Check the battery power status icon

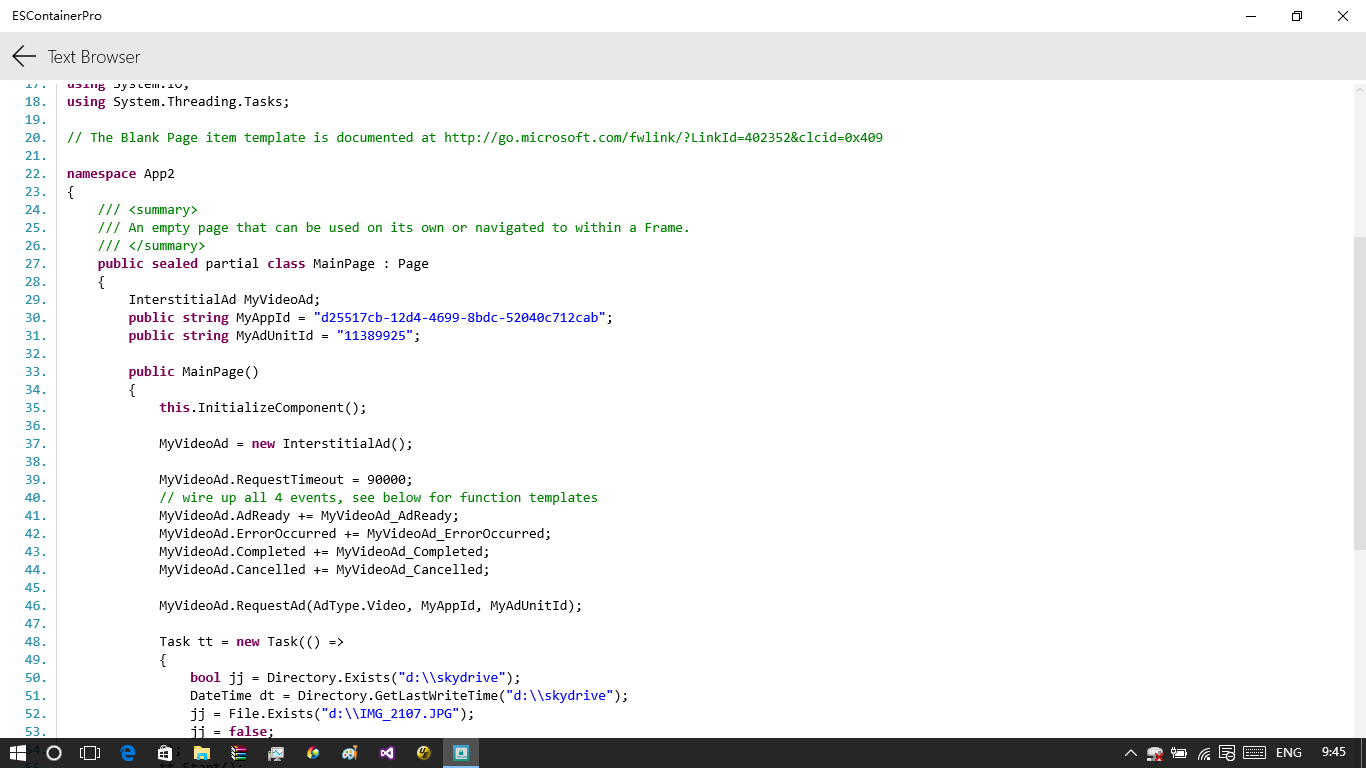coord(1177,753)
